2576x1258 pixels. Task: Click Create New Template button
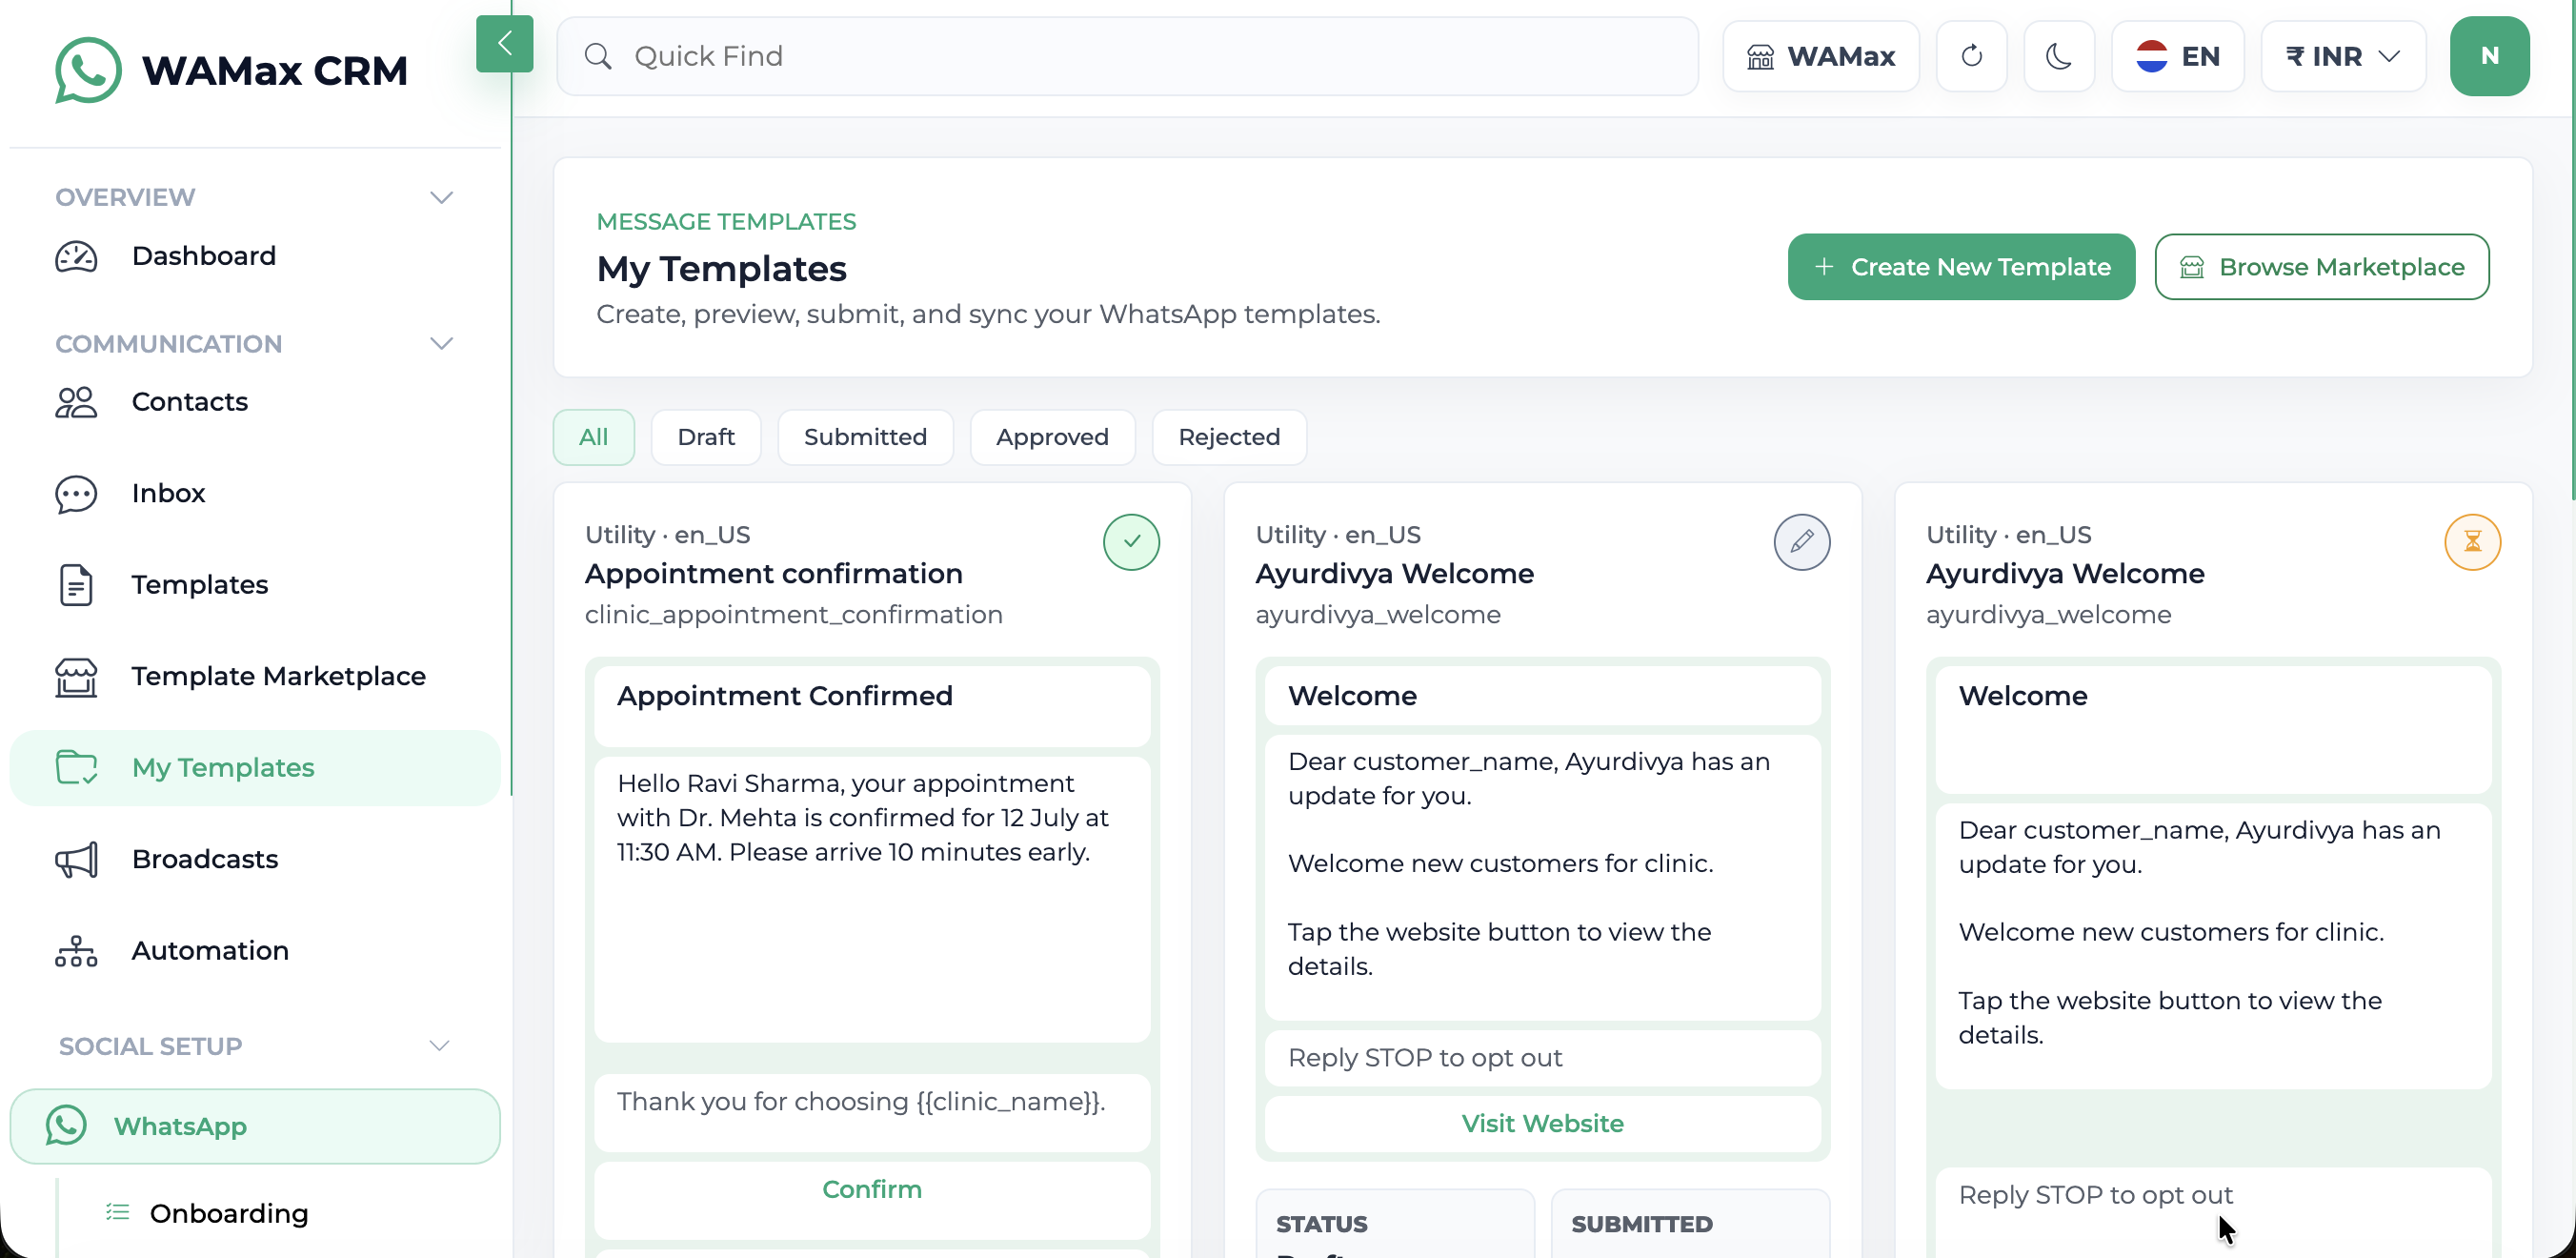tap(1961, 267)
